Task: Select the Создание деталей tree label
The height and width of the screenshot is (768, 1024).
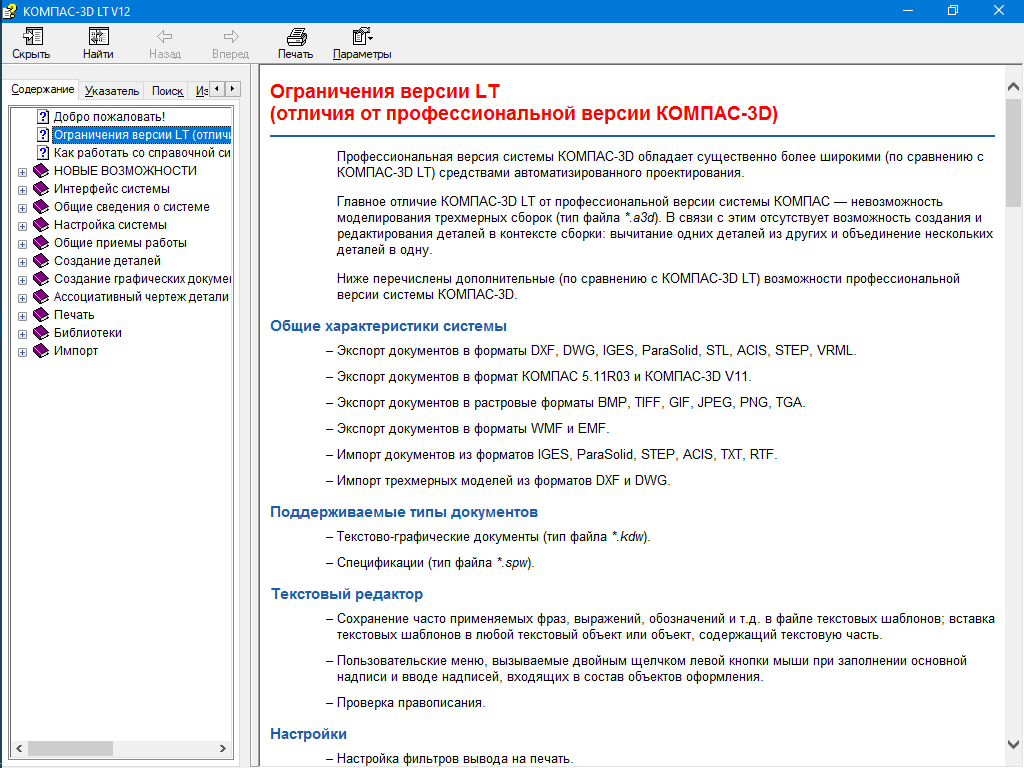Action: click(x=107, y=261)
